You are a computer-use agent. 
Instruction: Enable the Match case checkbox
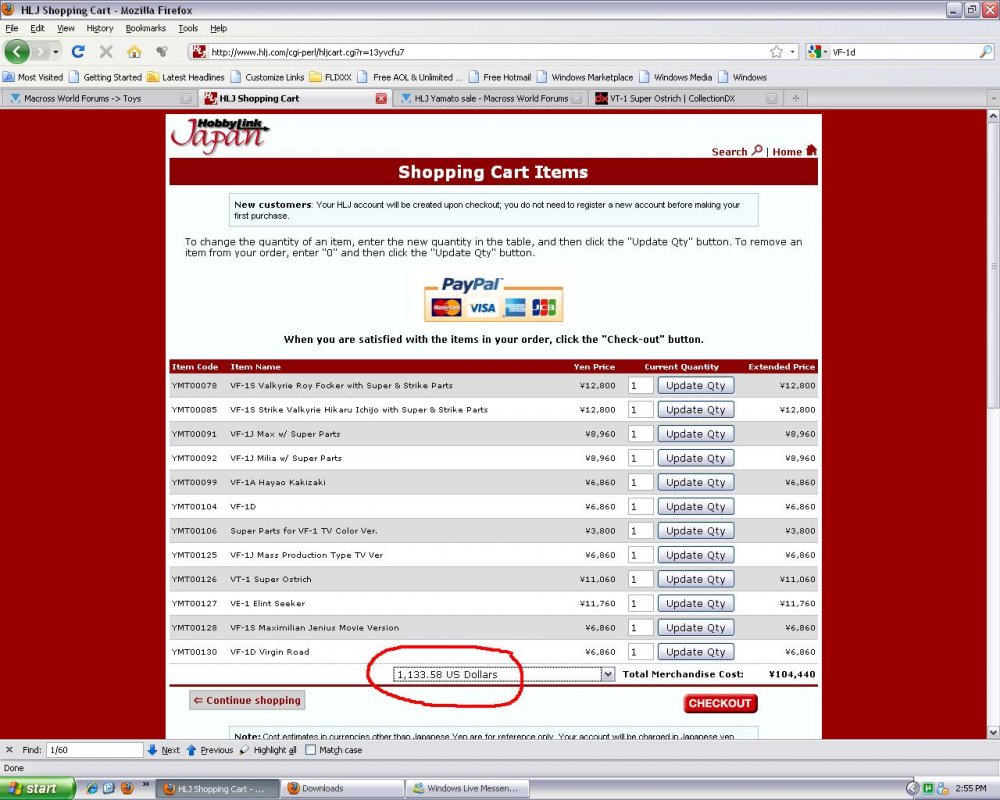[x=310, y=750]
